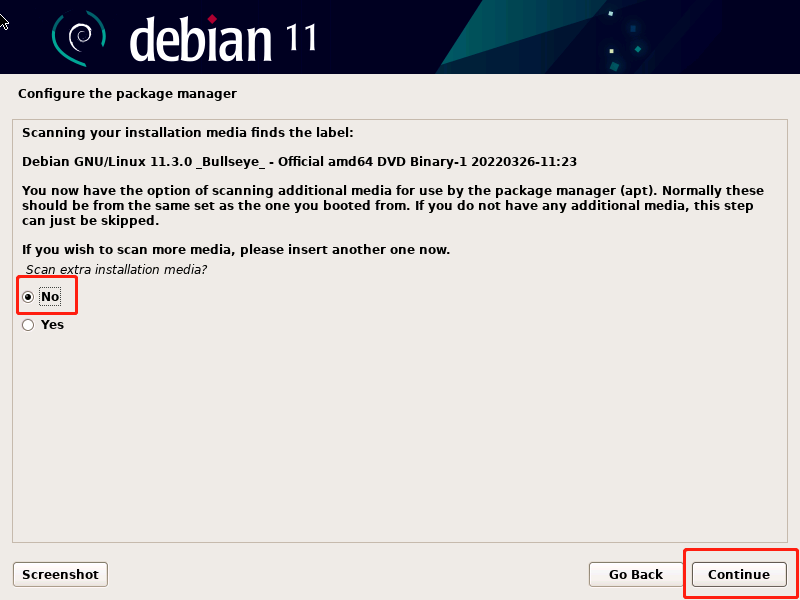
Task: Click the Screenshot button
Action: click(60, 574)
